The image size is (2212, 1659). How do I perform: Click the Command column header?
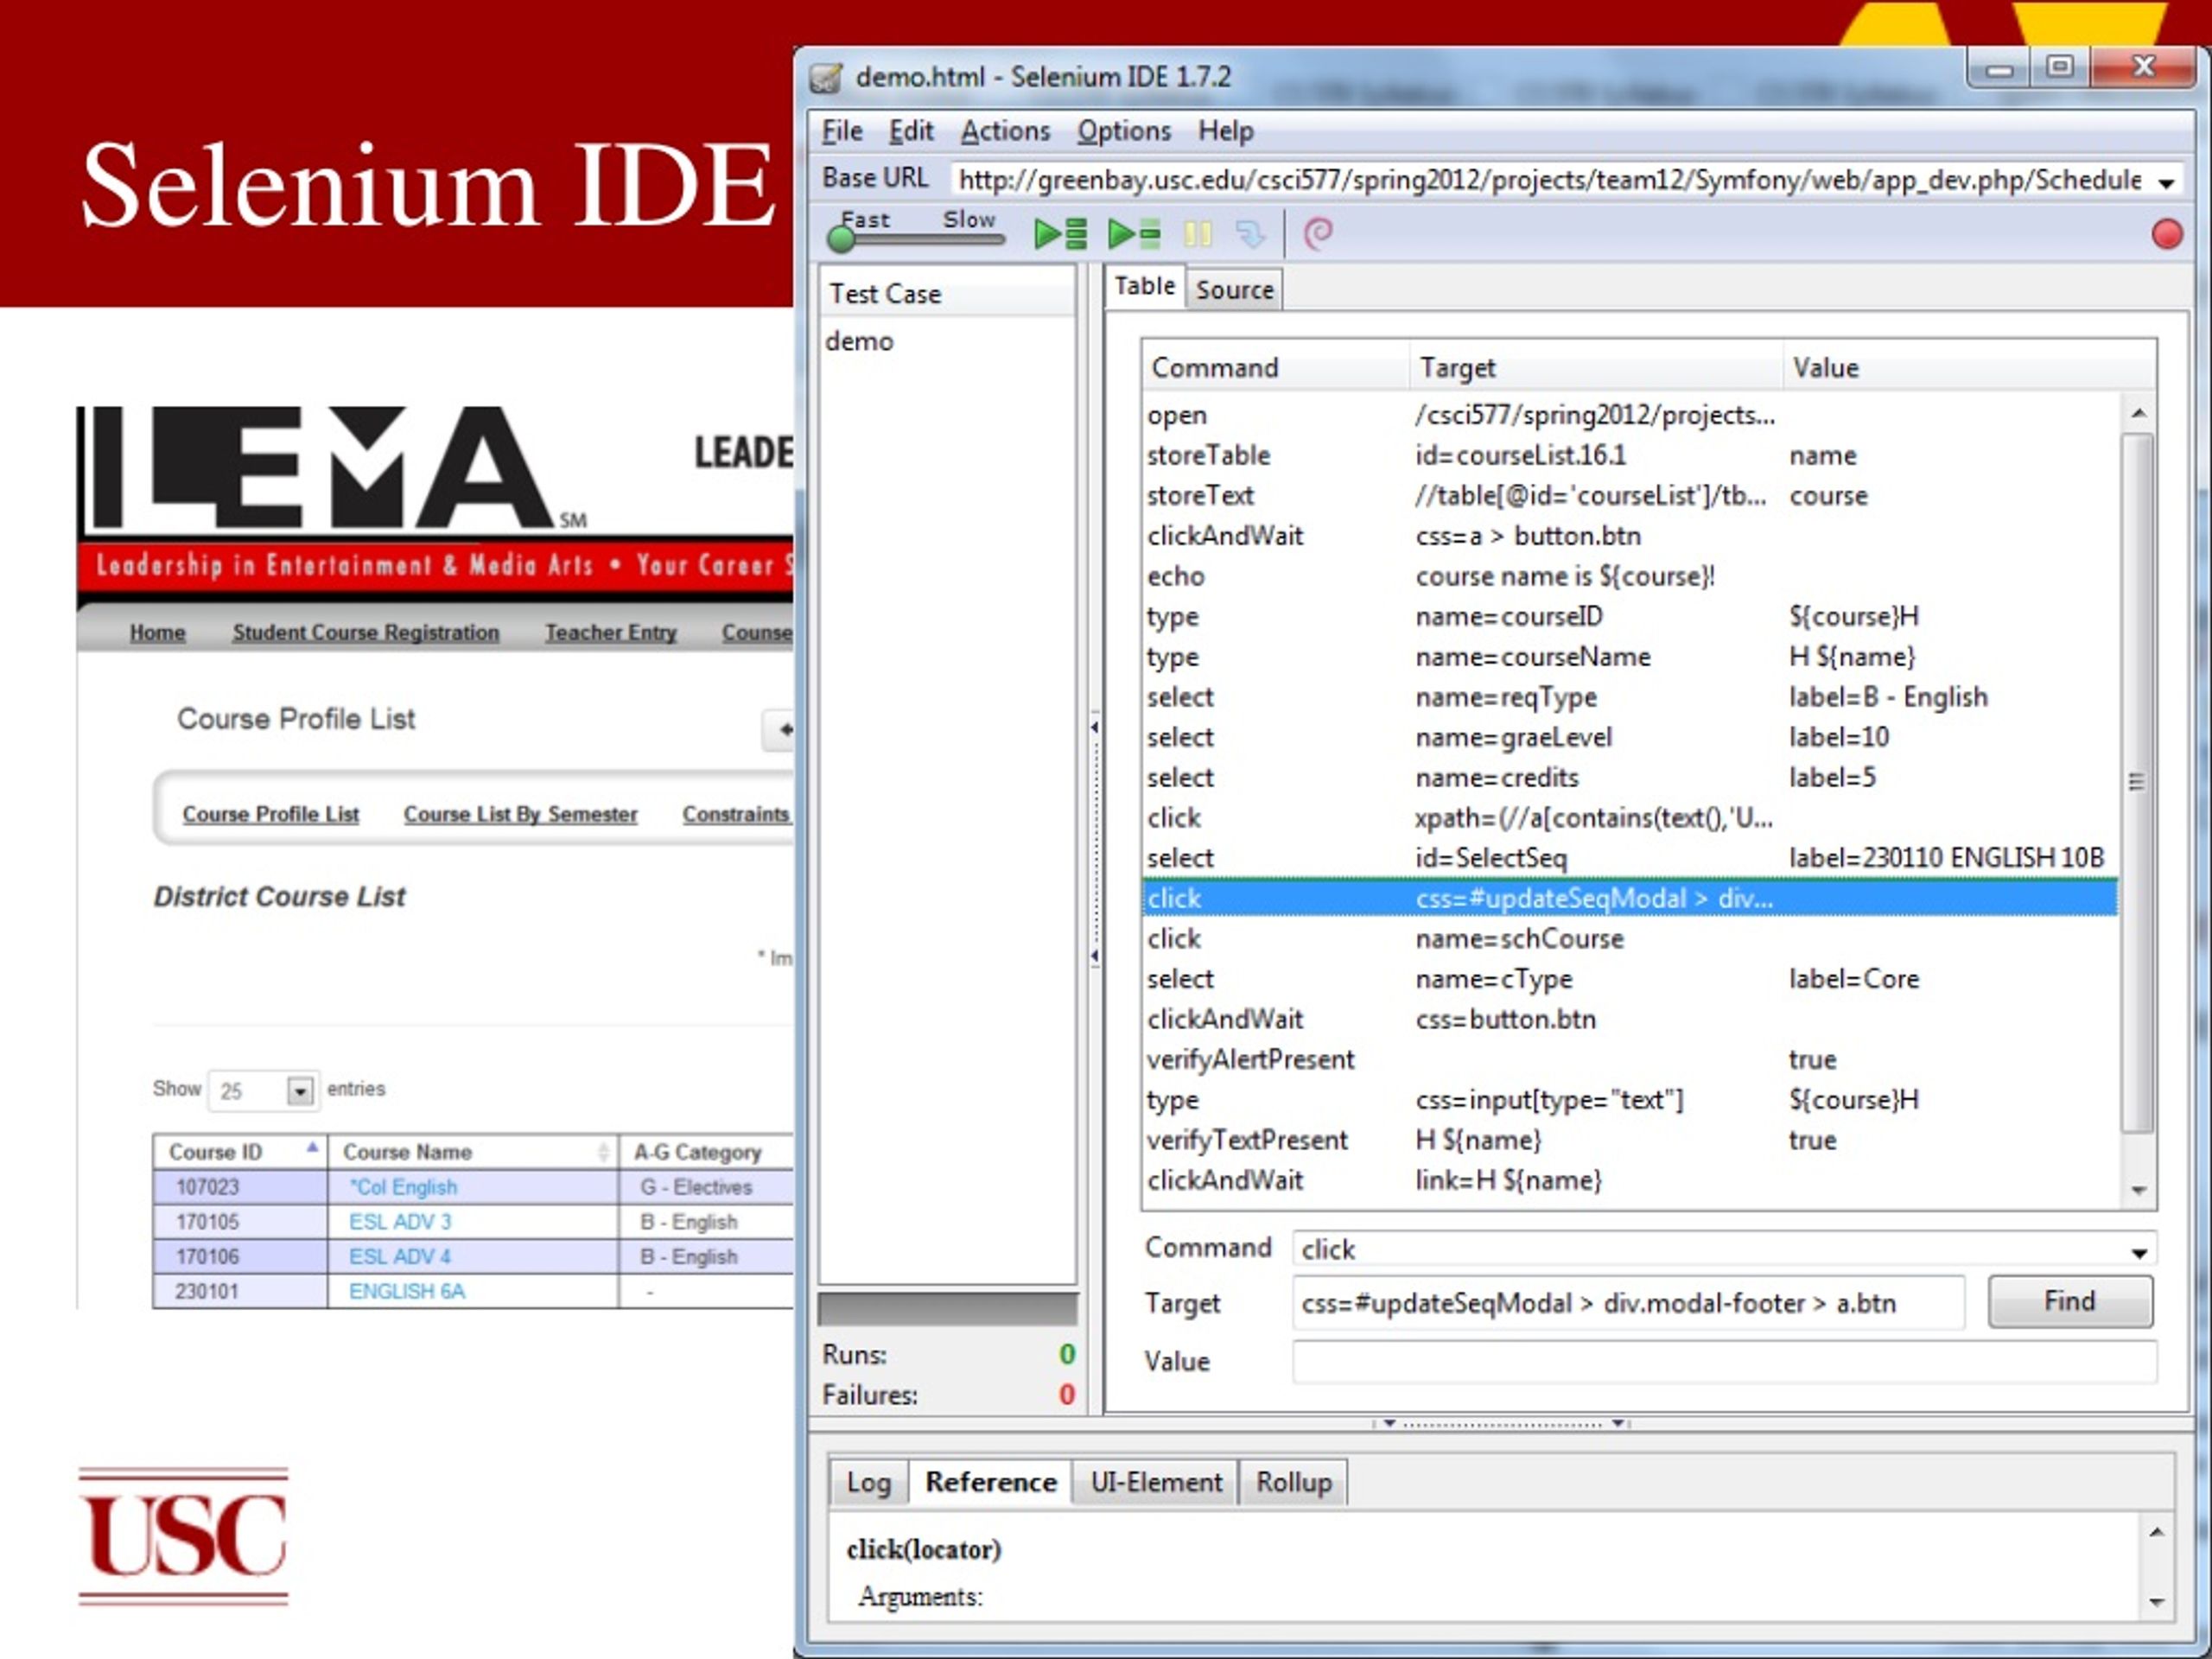[x=1275, y=368]
